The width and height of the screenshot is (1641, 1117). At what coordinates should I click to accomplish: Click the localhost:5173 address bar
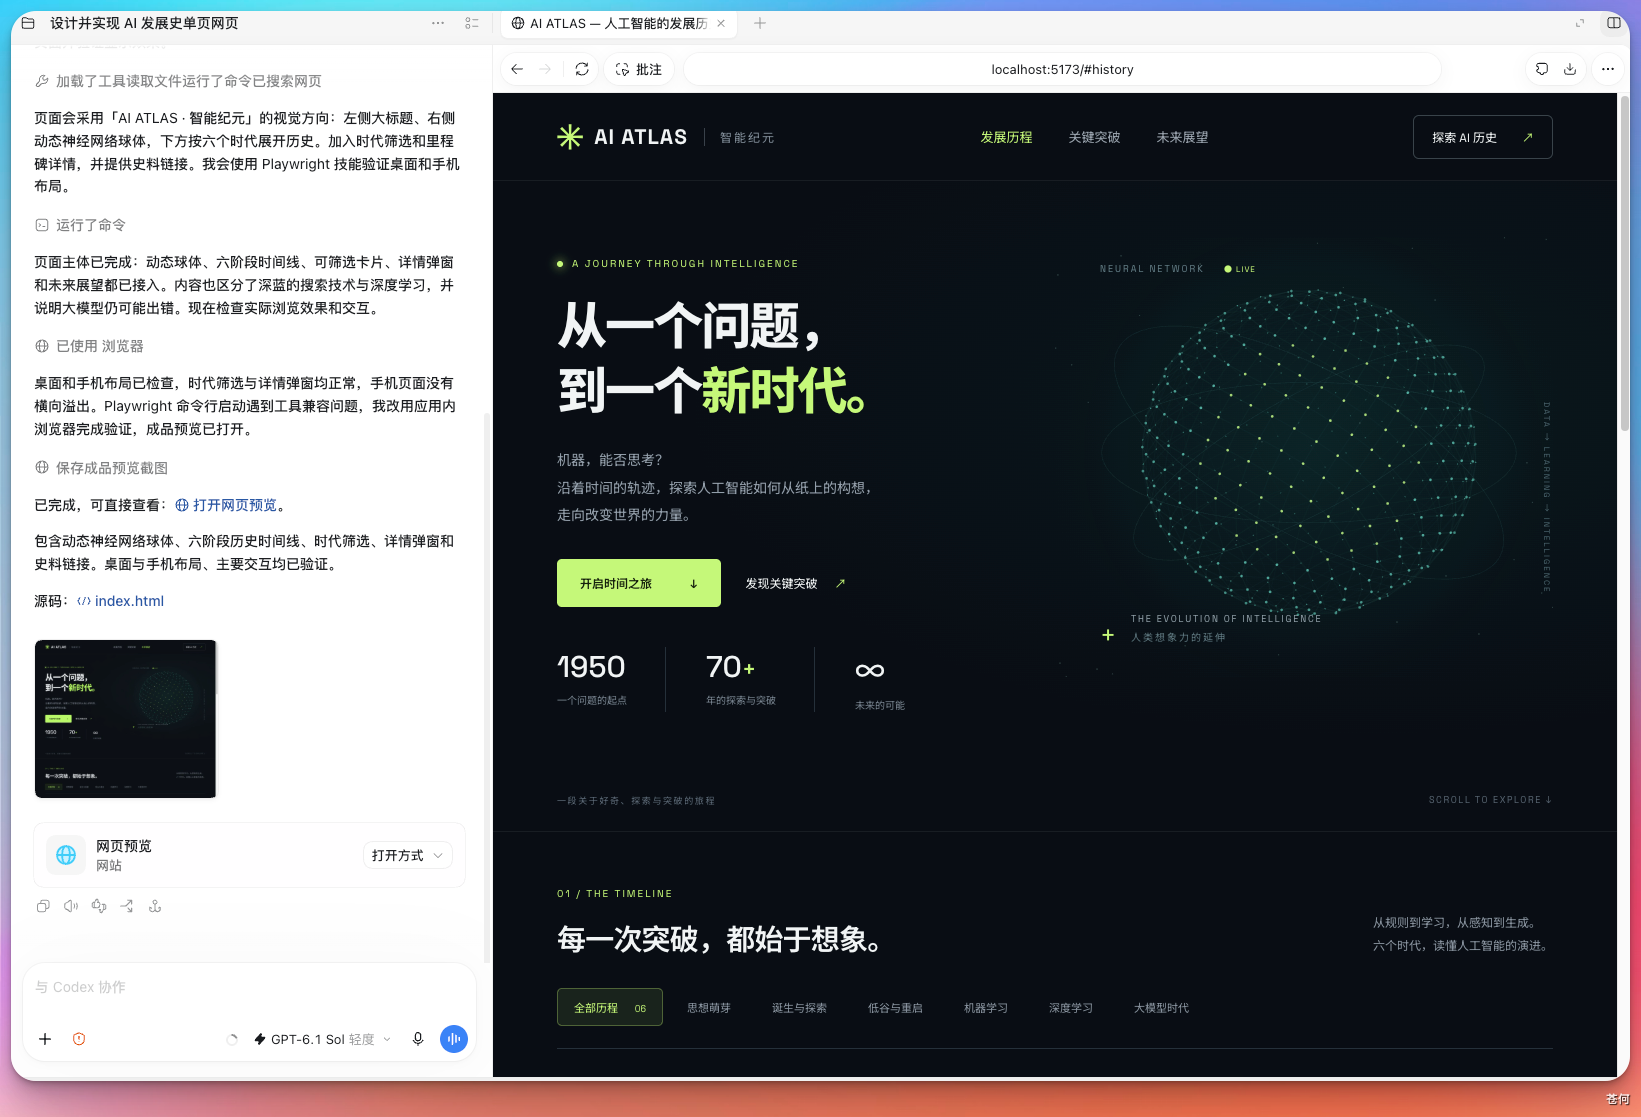click(1062, 69)
